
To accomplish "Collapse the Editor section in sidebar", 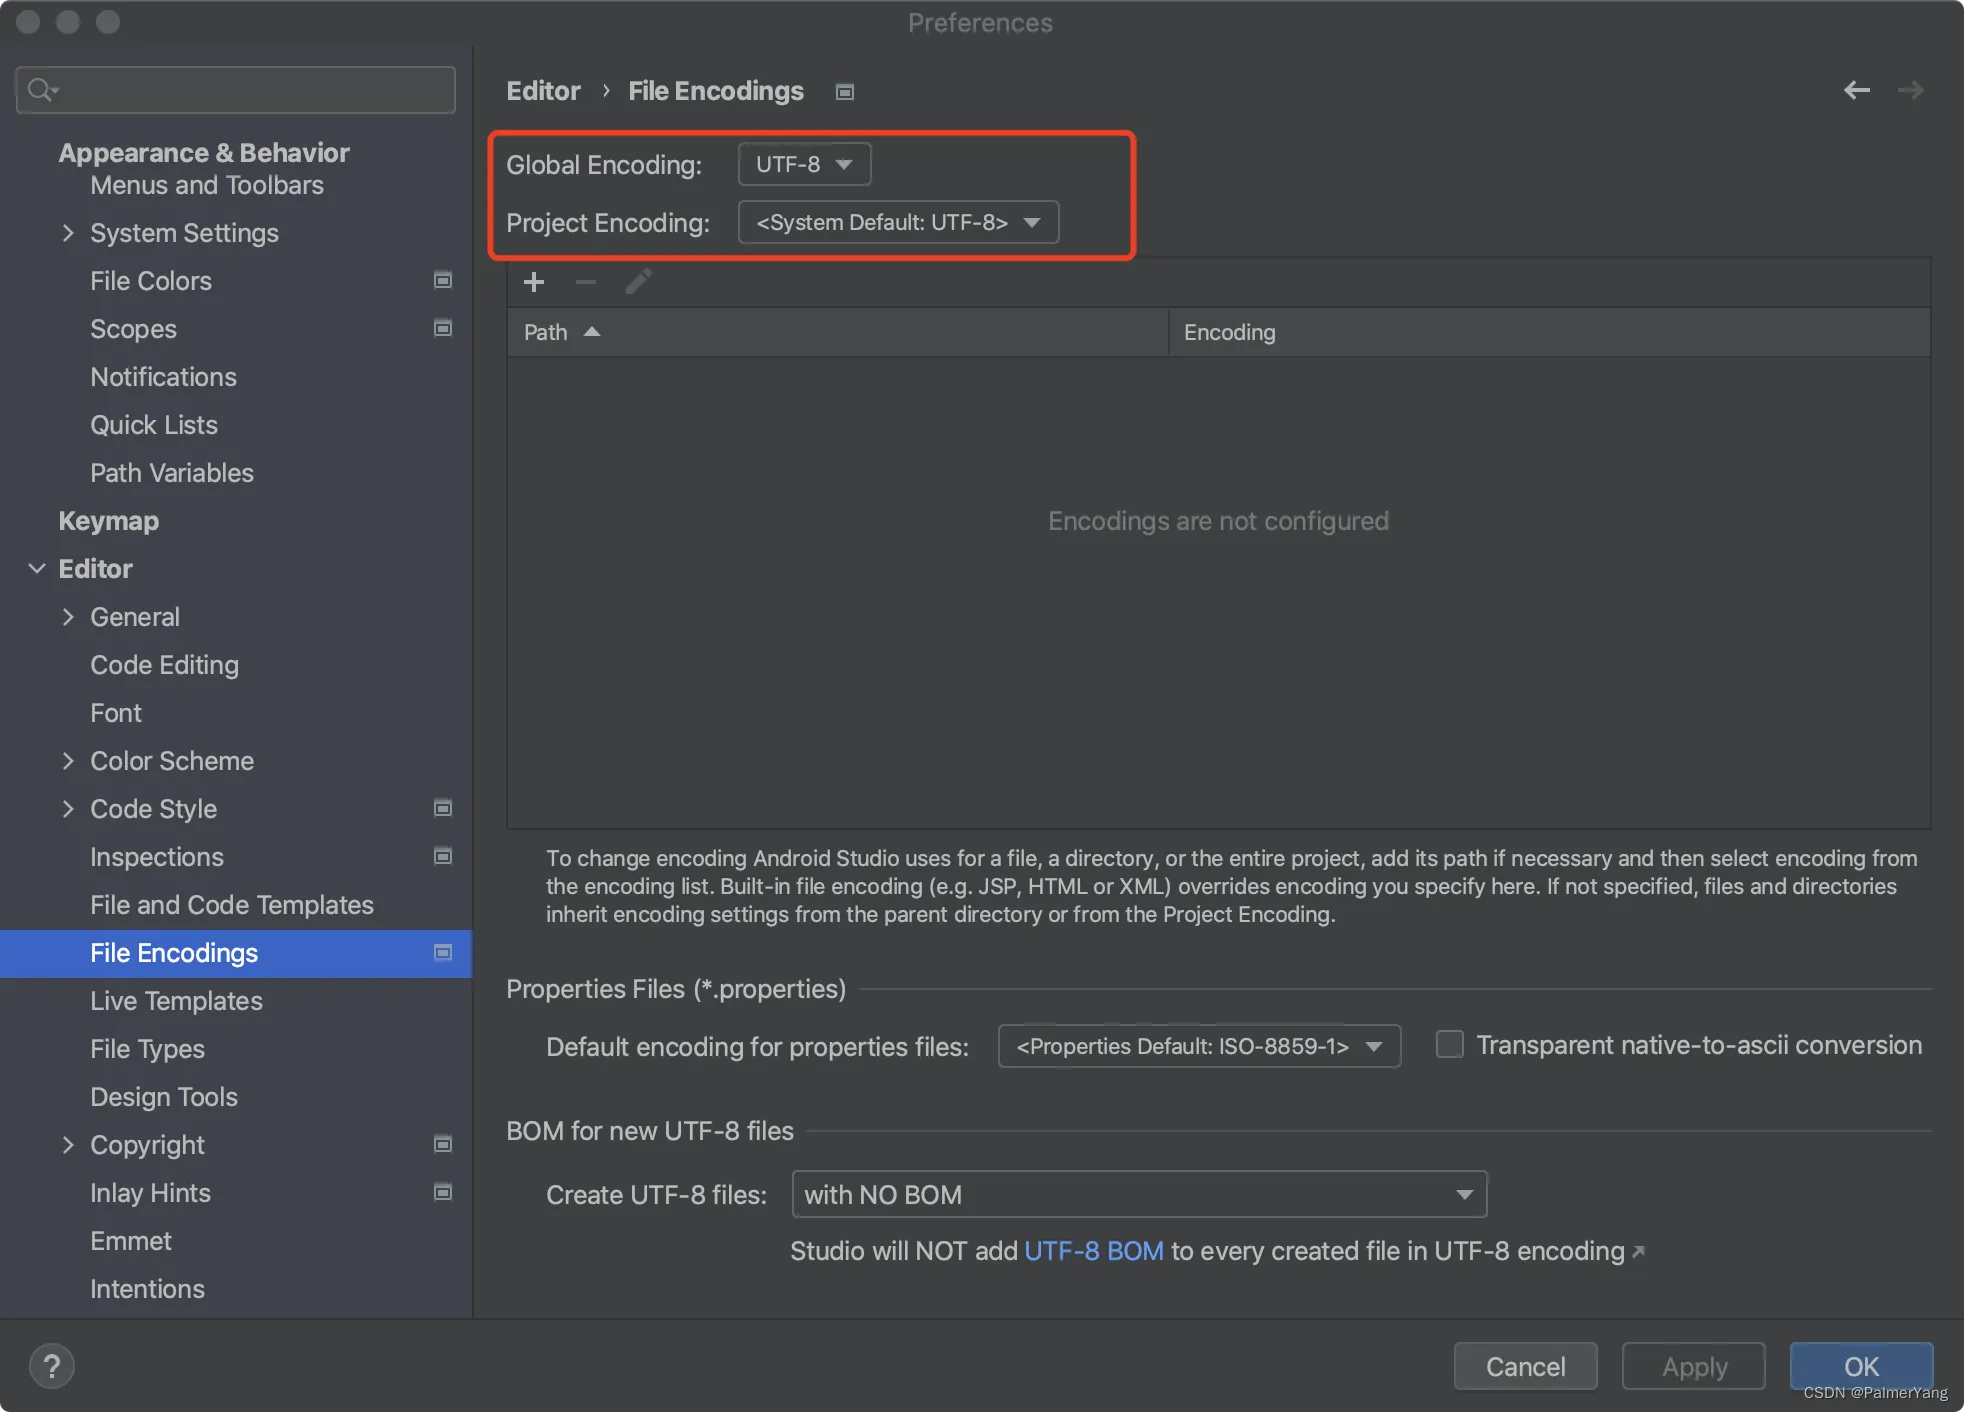I will click(x=37, y=569).
